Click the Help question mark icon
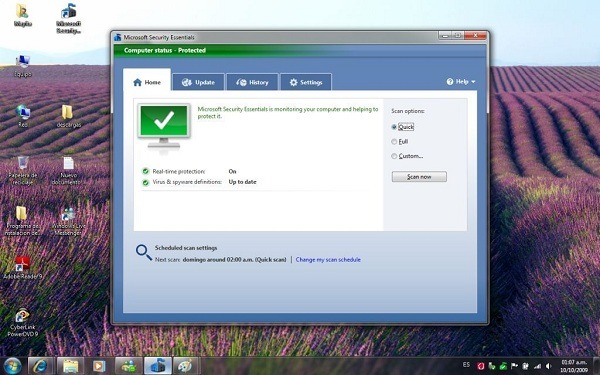 pyautogui.click(x=450, y=82)
